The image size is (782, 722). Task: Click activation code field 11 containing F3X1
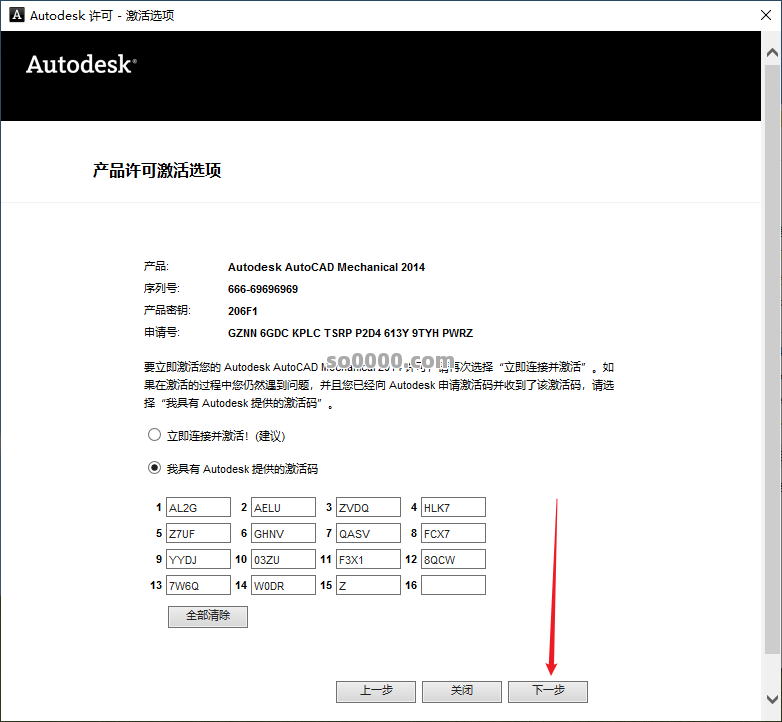pyautogui.click(x=368, y=559)
